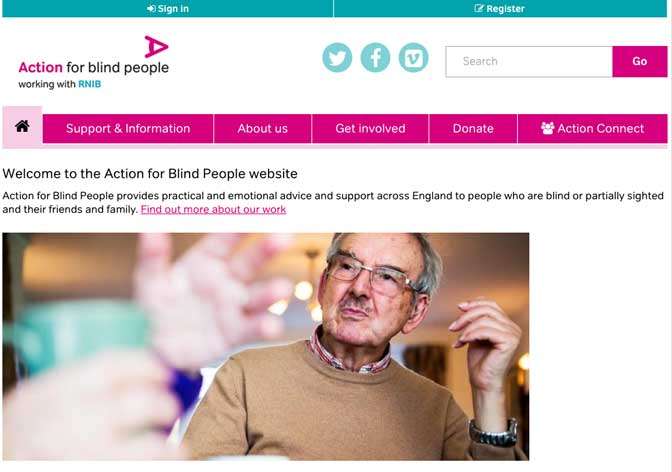Click the elderly man banner photo
This screenshot has width=672, height=472.
pyautogui.click(x=266, y=346)
